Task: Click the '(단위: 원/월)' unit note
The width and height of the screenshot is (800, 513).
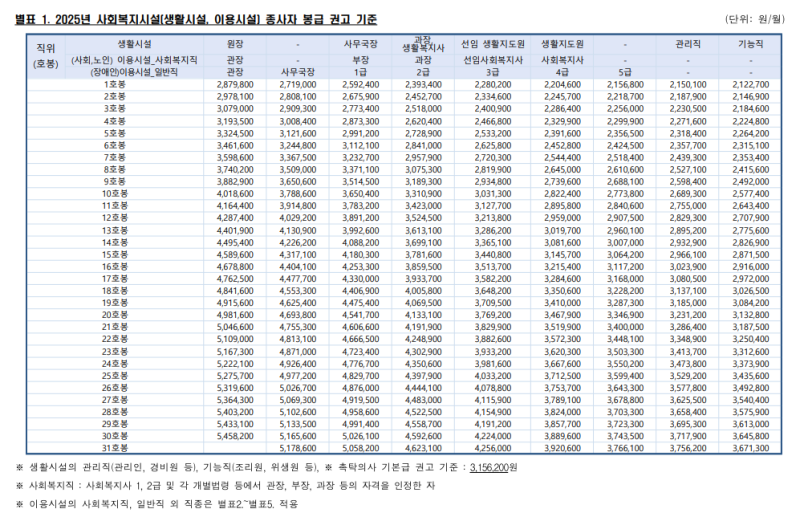Action: pyautogui.click(x=754, y=19)
